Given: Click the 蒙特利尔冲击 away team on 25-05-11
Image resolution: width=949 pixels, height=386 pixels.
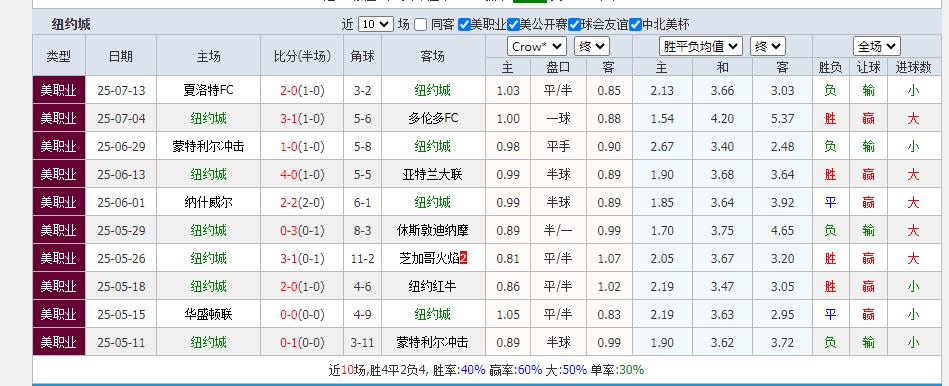Looking at the screenshot, I should 433,342.
